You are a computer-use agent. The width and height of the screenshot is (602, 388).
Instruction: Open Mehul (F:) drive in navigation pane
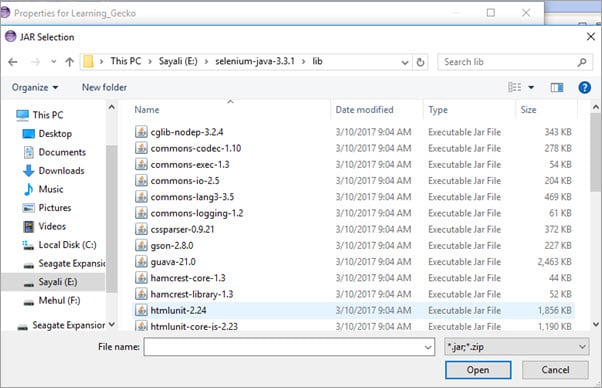(59, 300)
